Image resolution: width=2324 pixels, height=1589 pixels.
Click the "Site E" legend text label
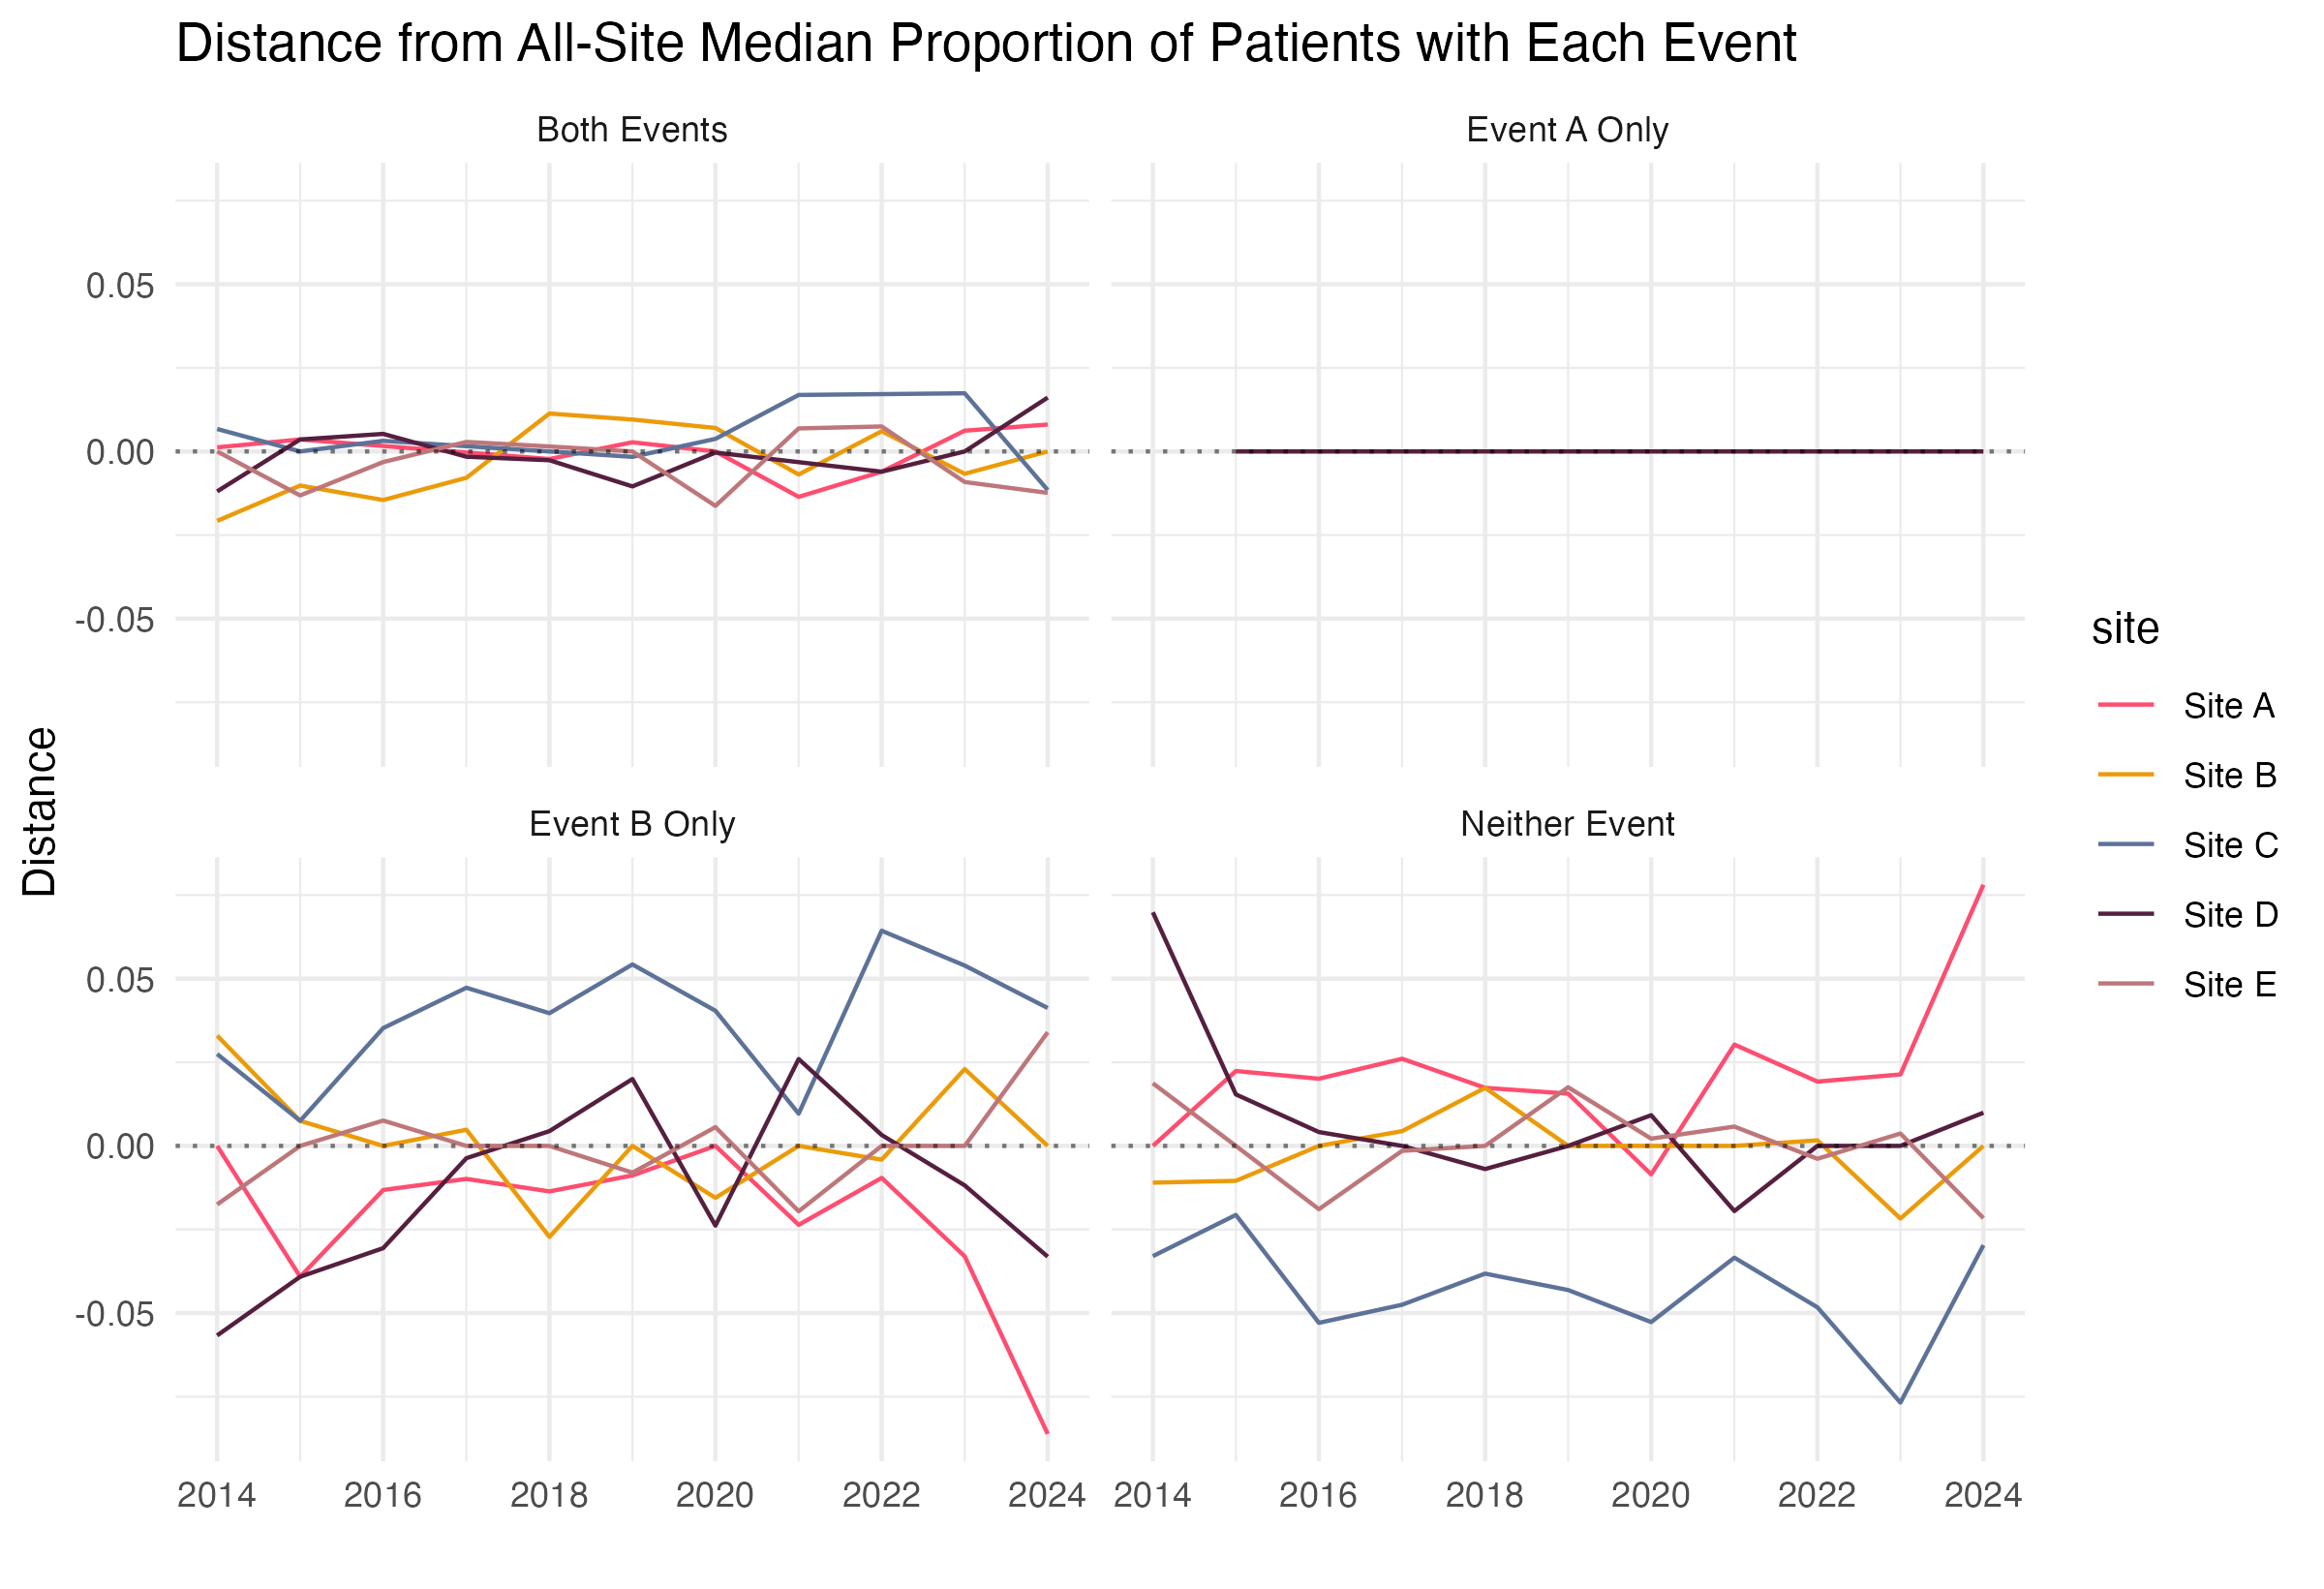click(2229, 984)
